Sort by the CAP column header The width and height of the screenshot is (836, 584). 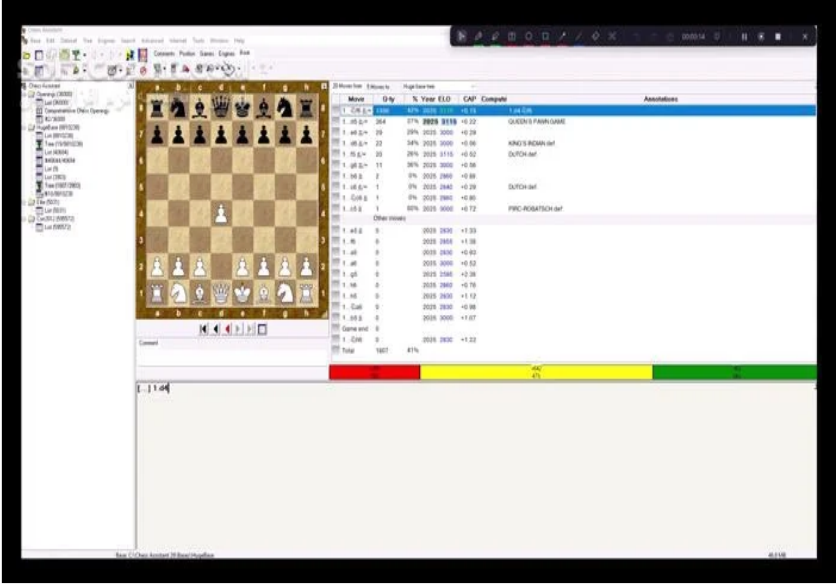(x=469, y=99)
